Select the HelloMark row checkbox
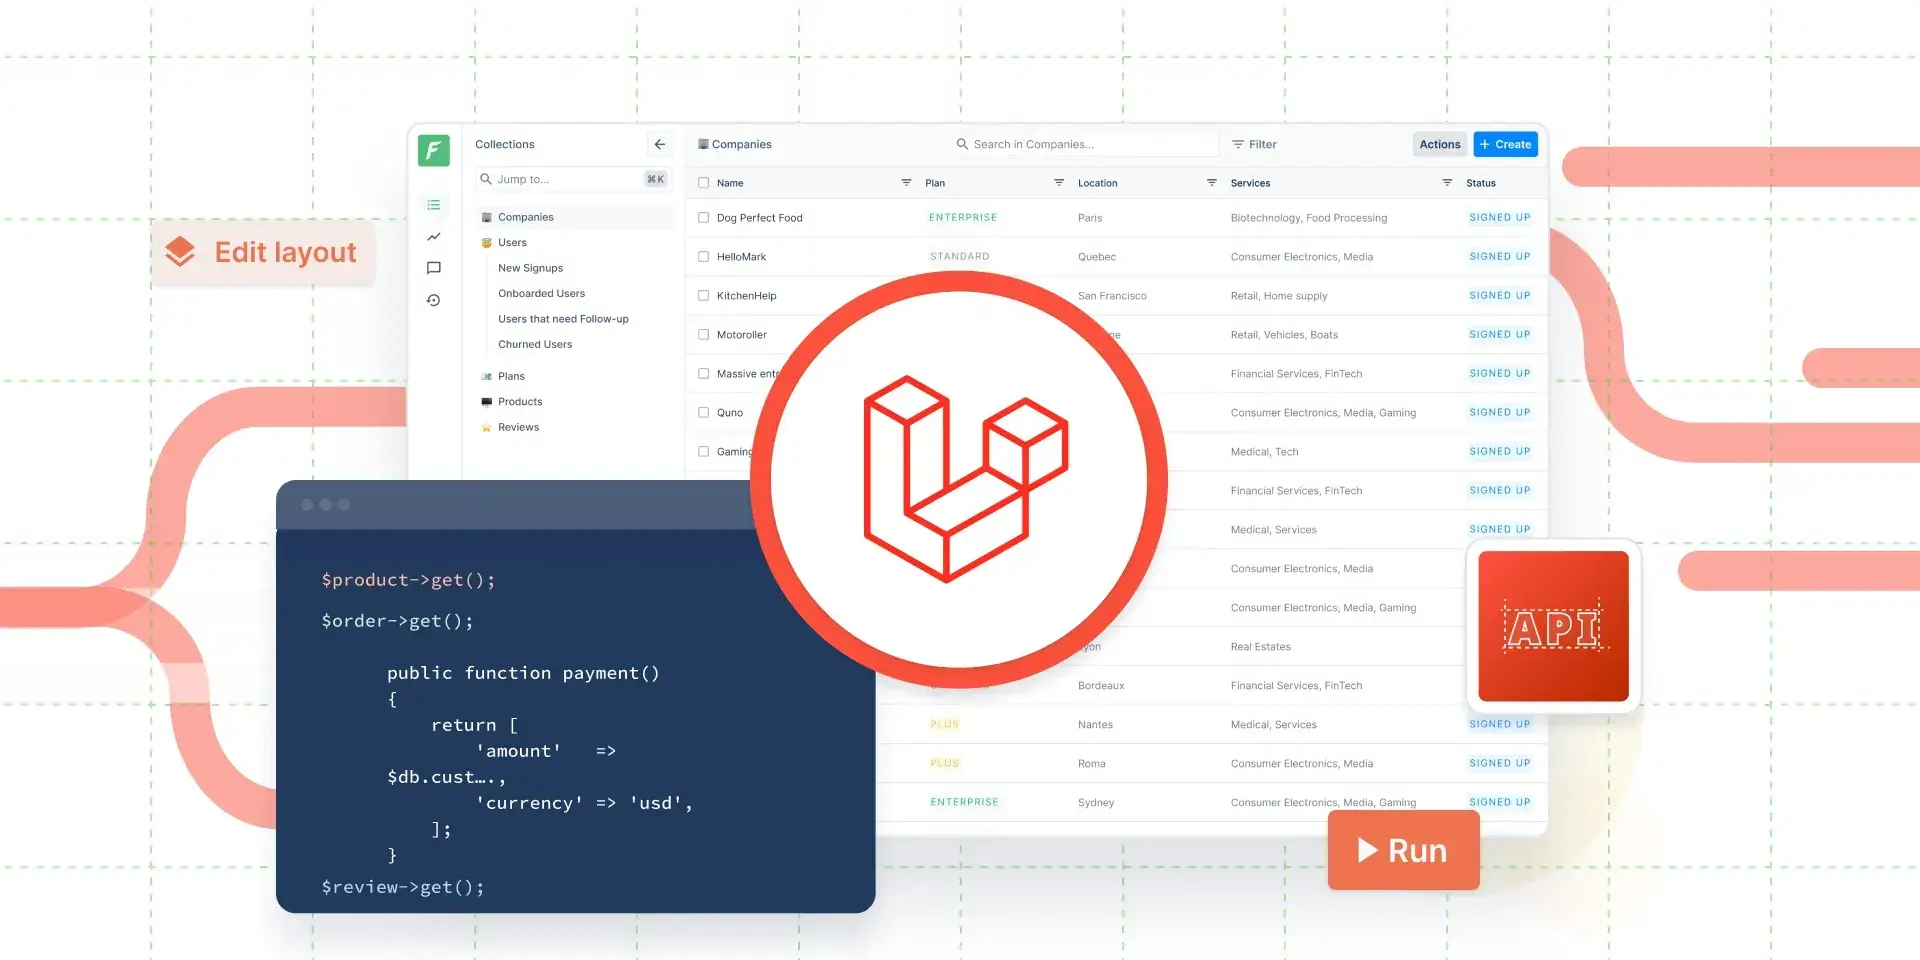Image resolution: width=1920 pixels, height=960 pixels. click(x=703, y=256)
